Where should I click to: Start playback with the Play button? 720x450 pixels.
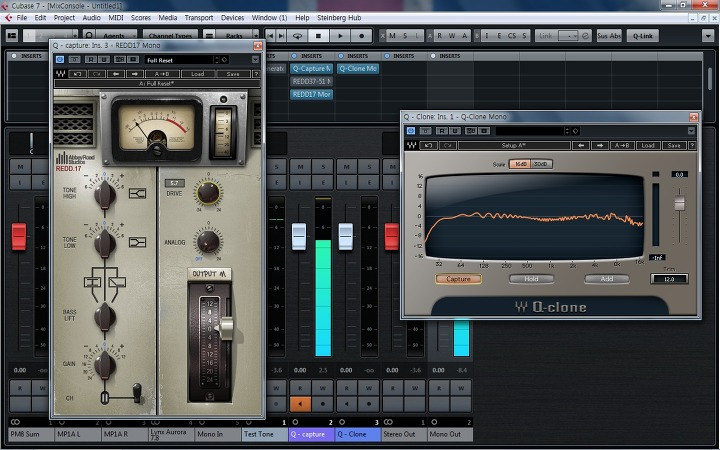340,35
